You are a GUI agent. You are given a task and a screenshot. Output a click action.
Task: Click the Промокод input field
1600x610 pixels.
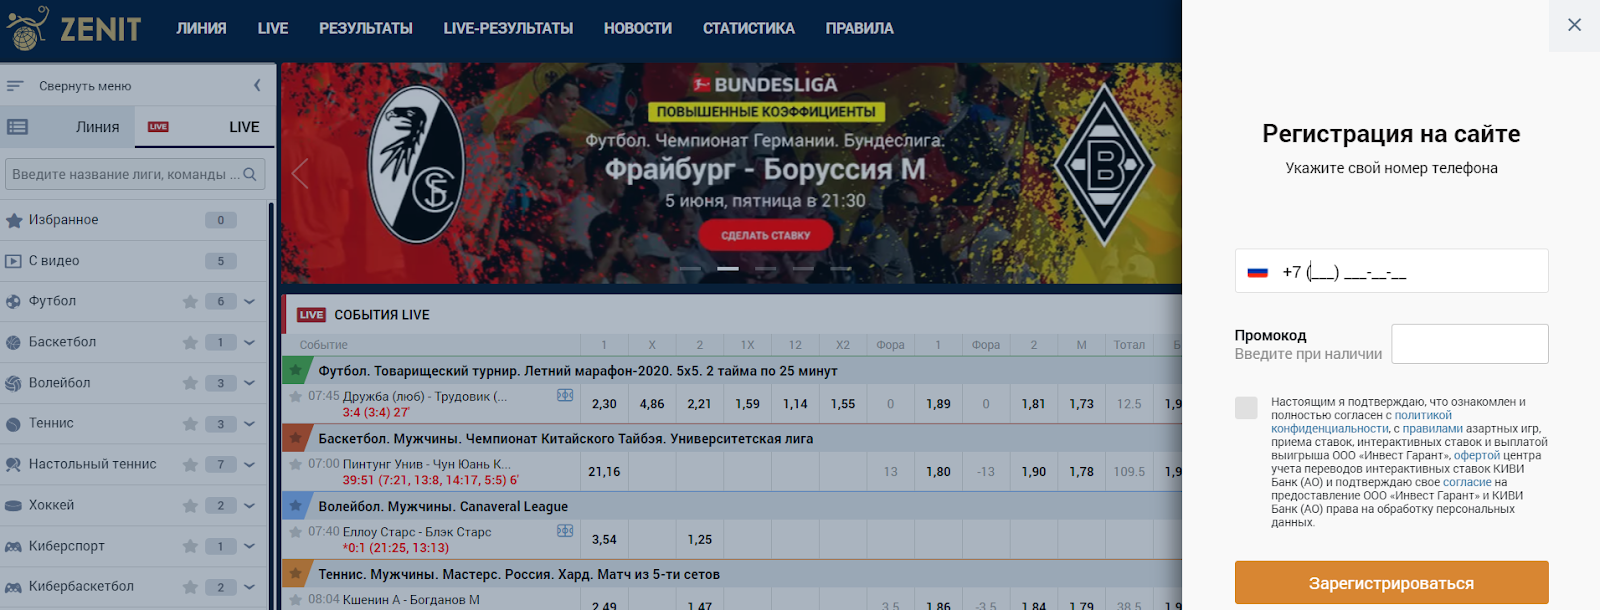[1470, 344]
